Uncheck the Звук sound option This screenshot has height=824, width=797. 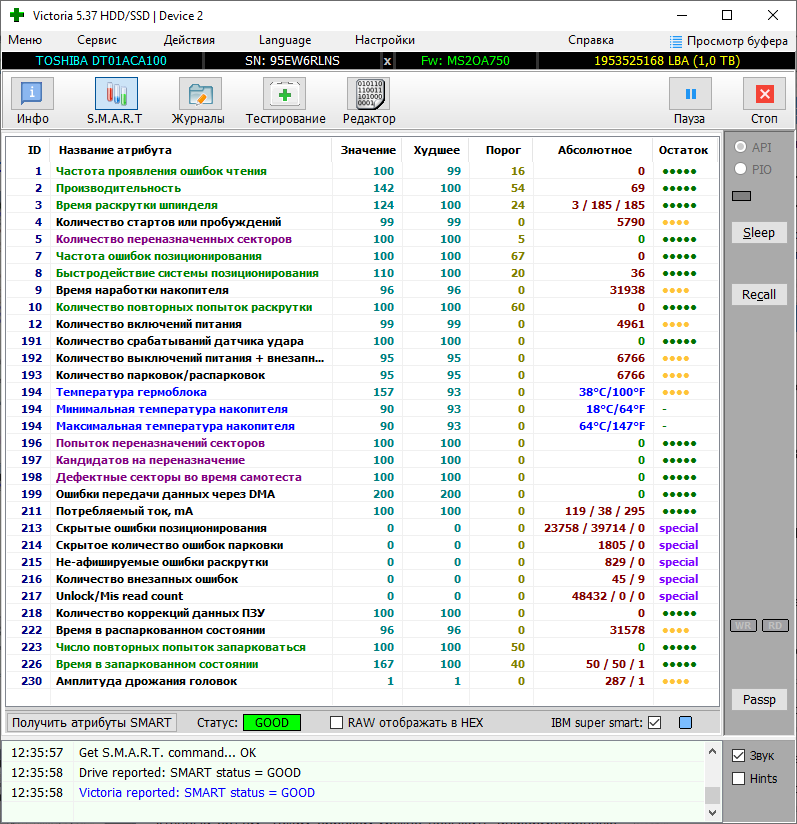click(x=739, y=756)
